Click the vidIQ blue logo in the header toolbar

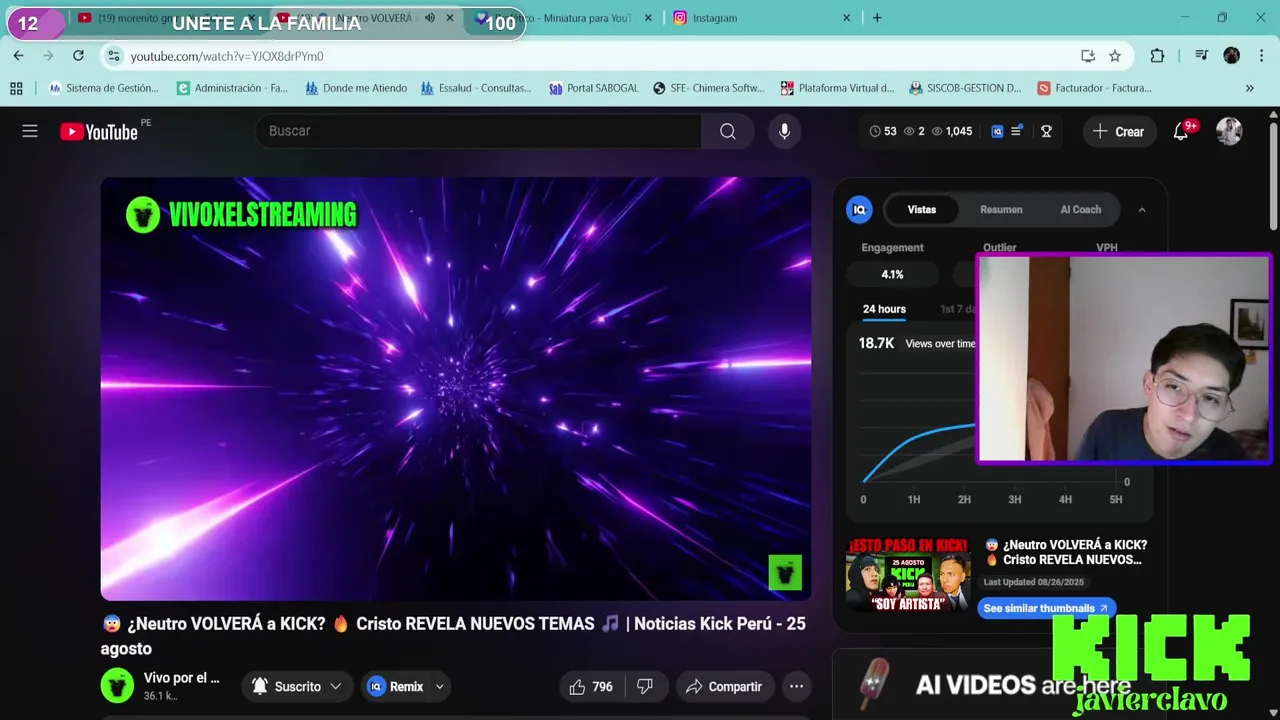997,131
